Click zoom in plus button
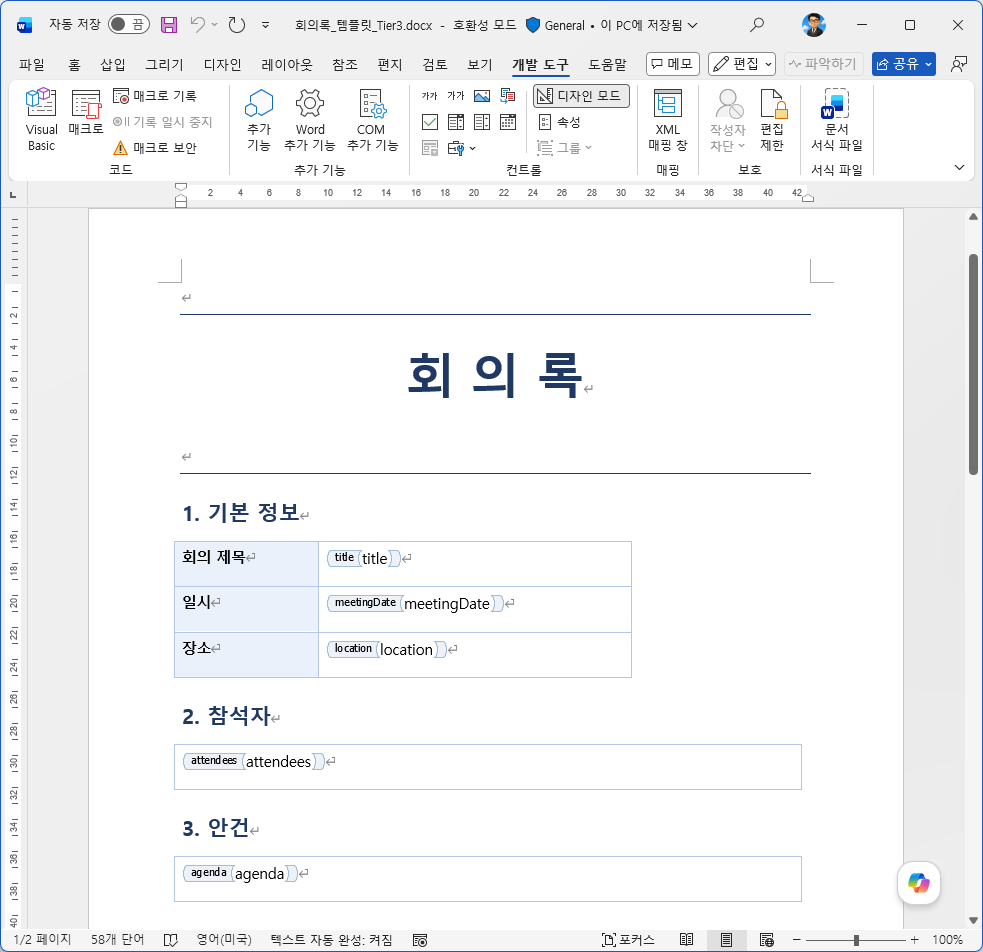 [915, 939]
